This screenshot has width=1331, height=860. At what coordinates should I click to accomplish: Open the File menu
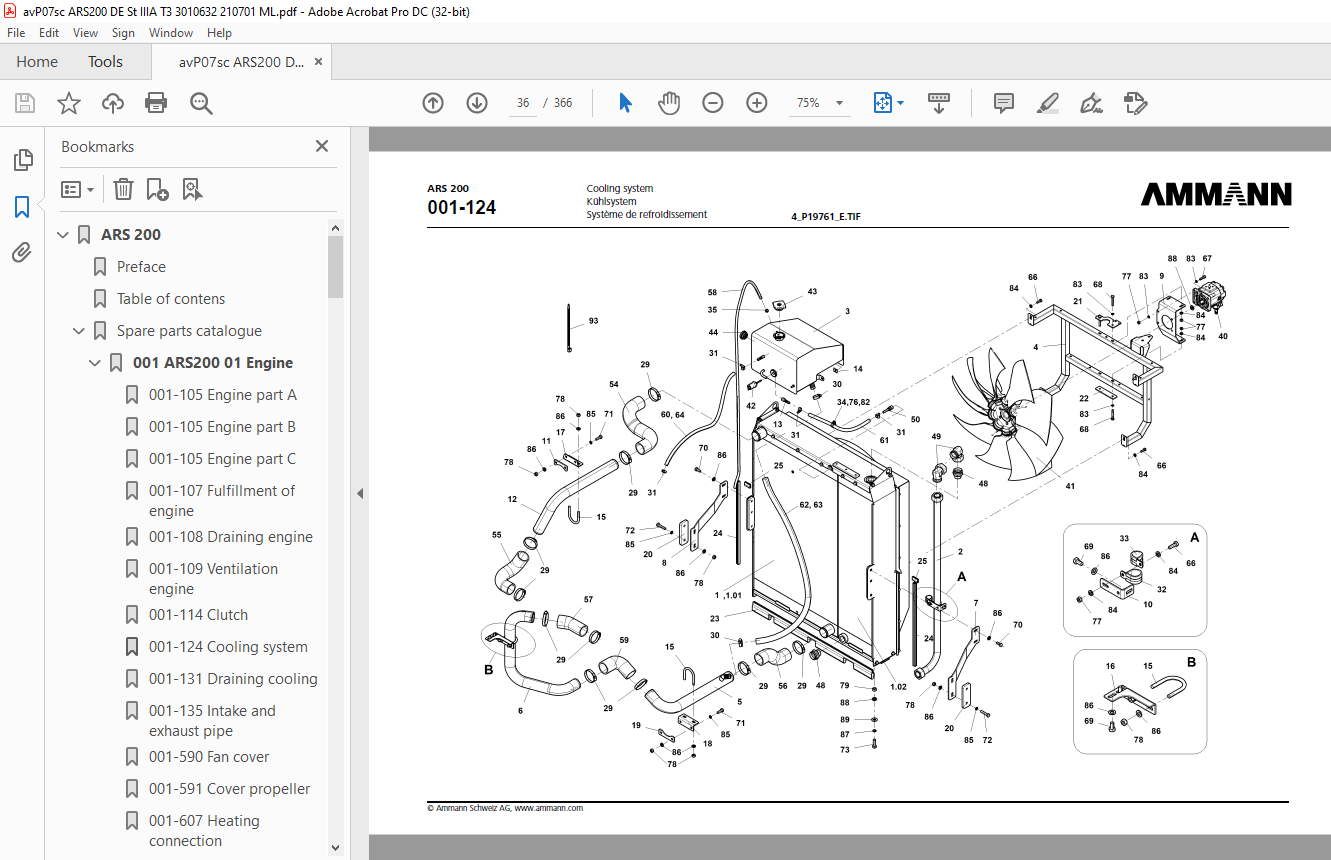[16, 32]
